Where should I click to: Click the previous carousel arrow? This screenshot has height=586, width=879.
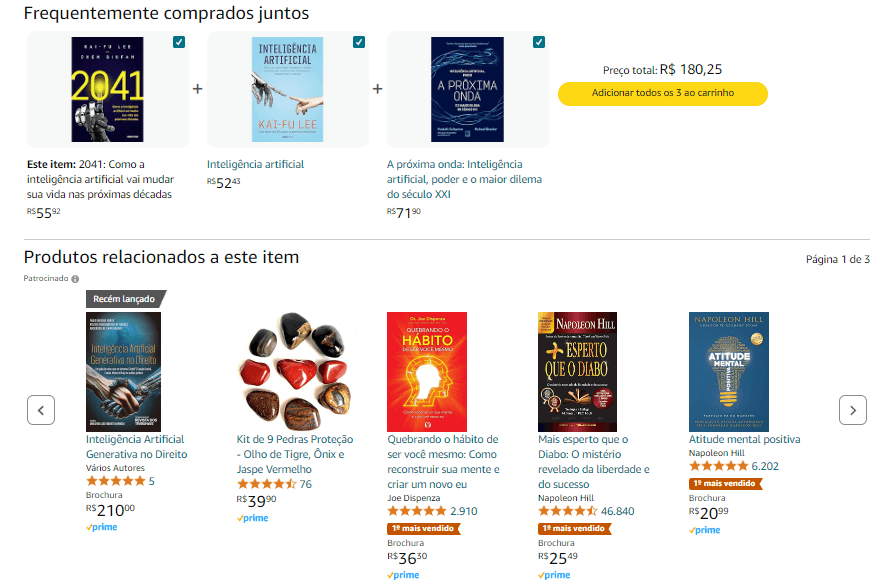point(40,410)
